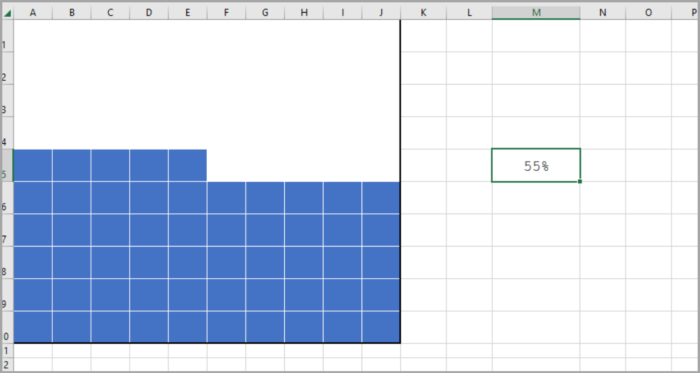The image size is (700, 373).
Task: Click the Select All corner triangle
Action: pyautogui.click(x=7, y=13)
